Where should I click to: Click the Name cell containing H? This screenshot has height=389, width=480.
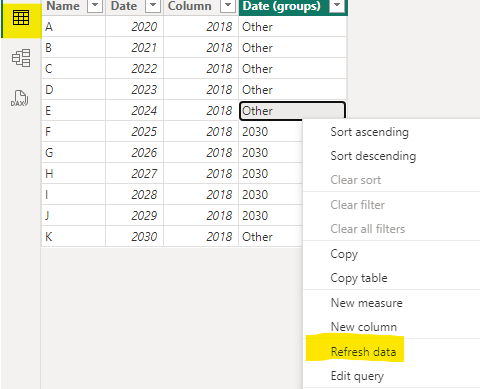(74, 174)
